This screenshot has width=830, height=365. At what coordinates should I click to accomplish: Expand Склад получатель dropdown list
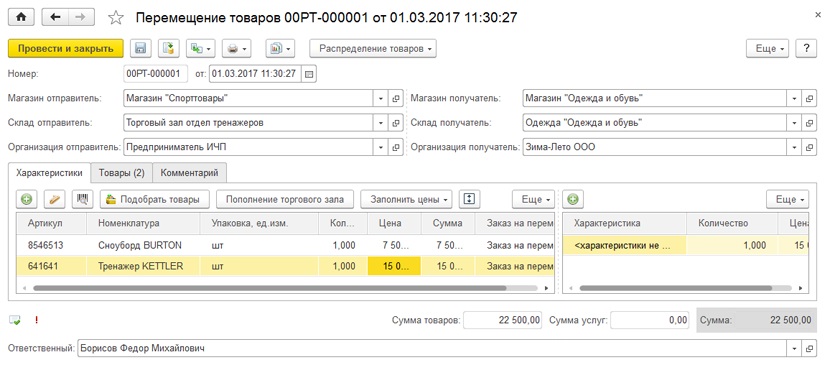pyautogui.click(x=794, y=123)
